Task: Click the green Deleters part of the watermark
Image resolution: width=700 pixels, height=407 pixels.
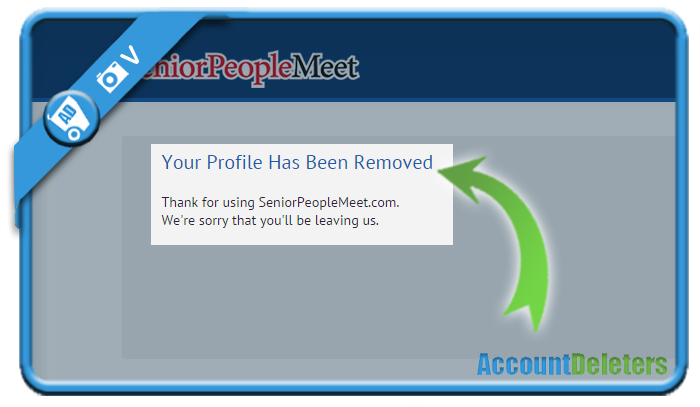Action: (x=619, y=365)
